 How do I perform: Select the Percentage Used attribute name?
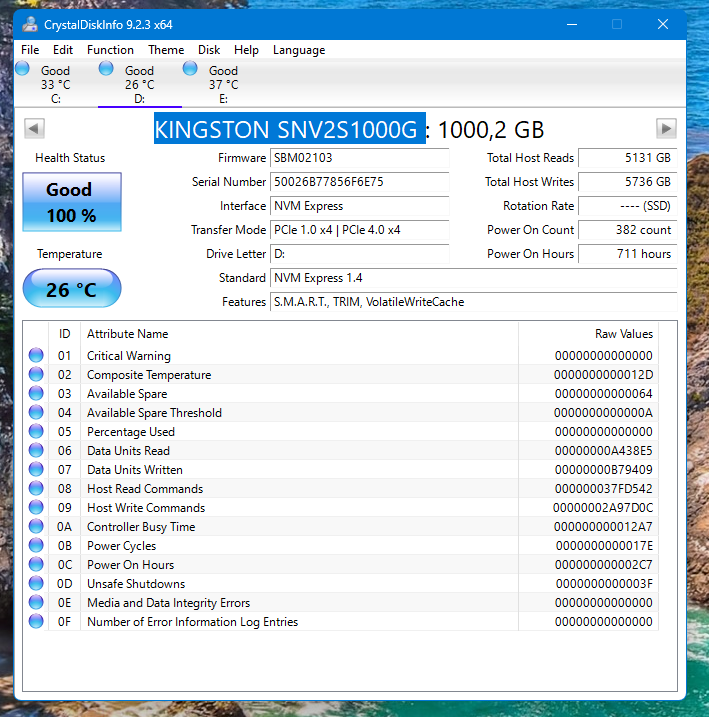131,432
